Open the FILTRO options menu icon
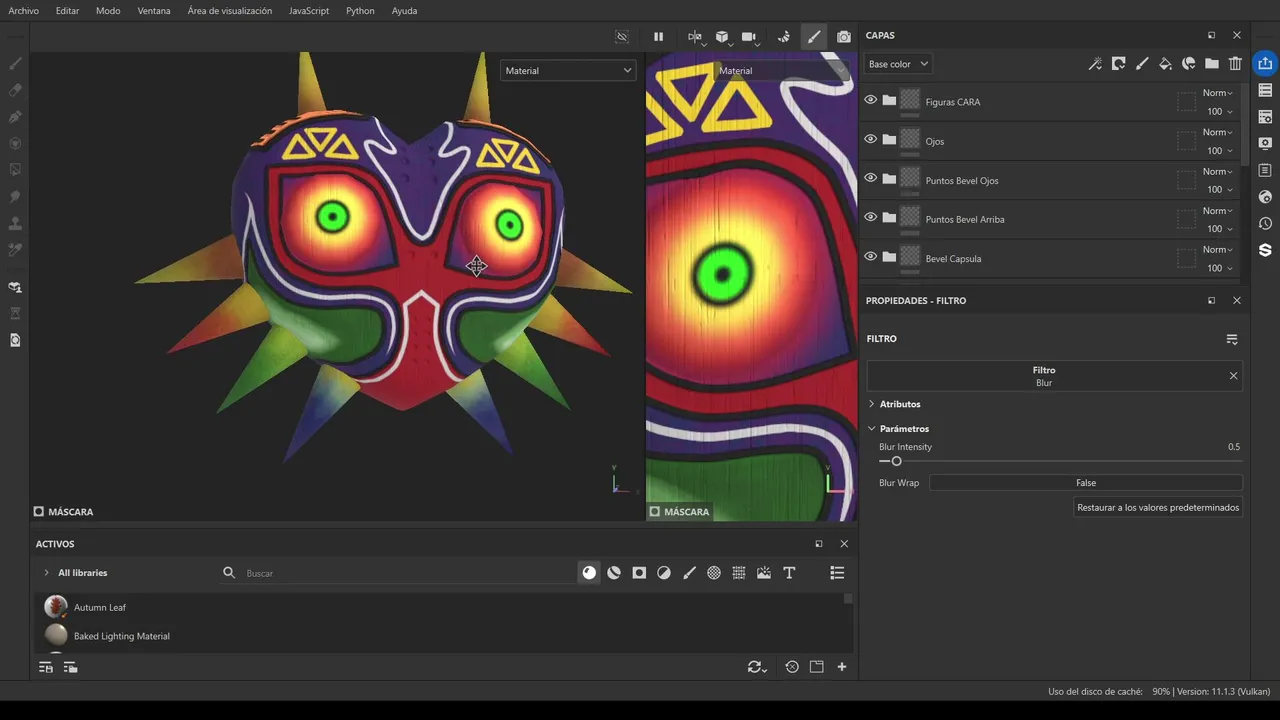Image resolution: width=1280 pixels, height=720 pixels. 1232,340
